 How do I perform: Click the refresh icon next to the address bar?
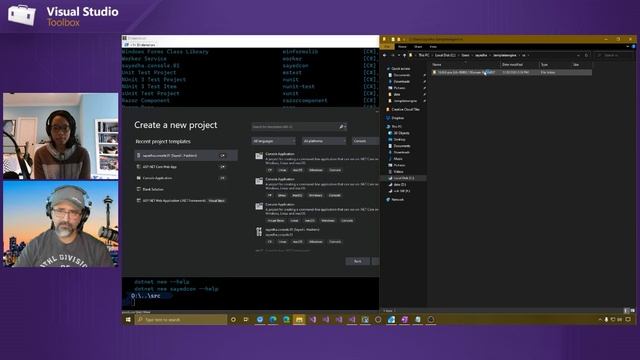click(x=587, y=55)
